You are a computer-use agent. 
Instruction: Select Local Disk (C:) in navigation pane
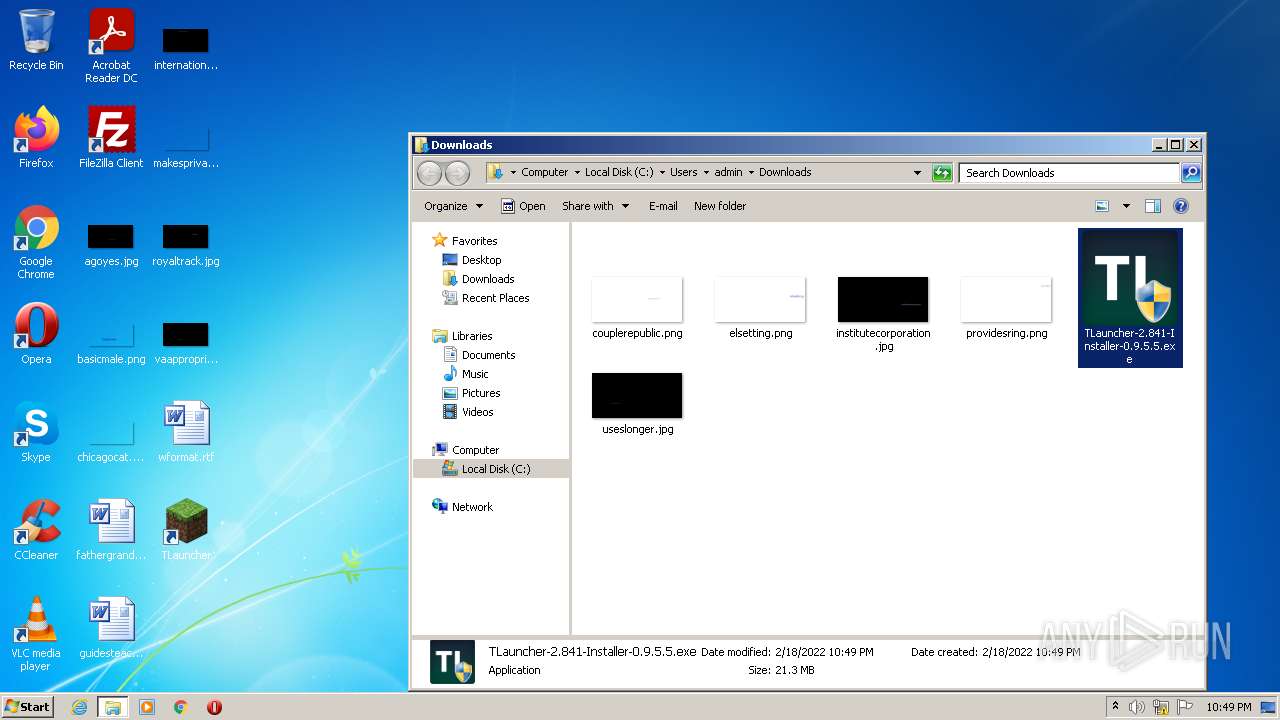click(x=491, y=469)
